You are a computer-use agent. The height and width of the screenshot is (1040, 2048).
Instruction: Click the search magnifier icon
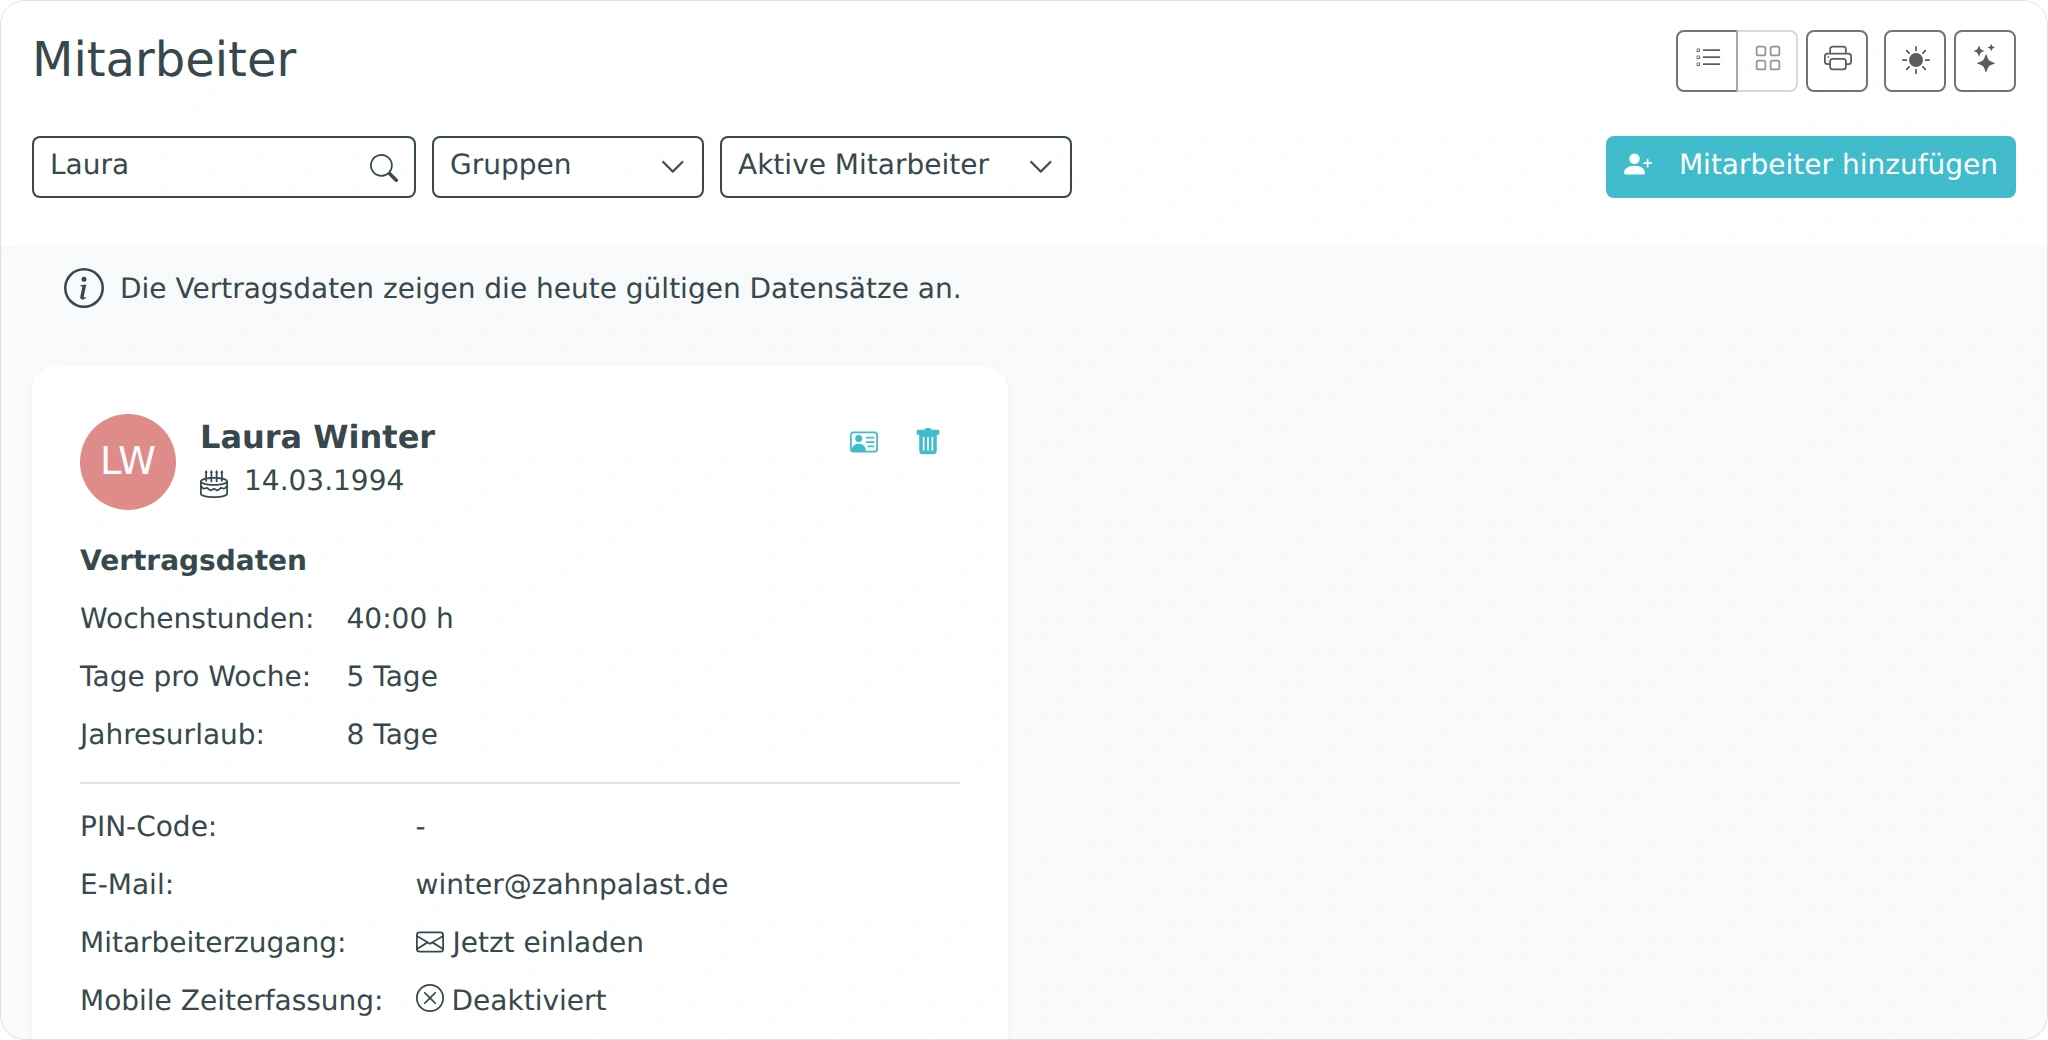[x=384, y=167]
